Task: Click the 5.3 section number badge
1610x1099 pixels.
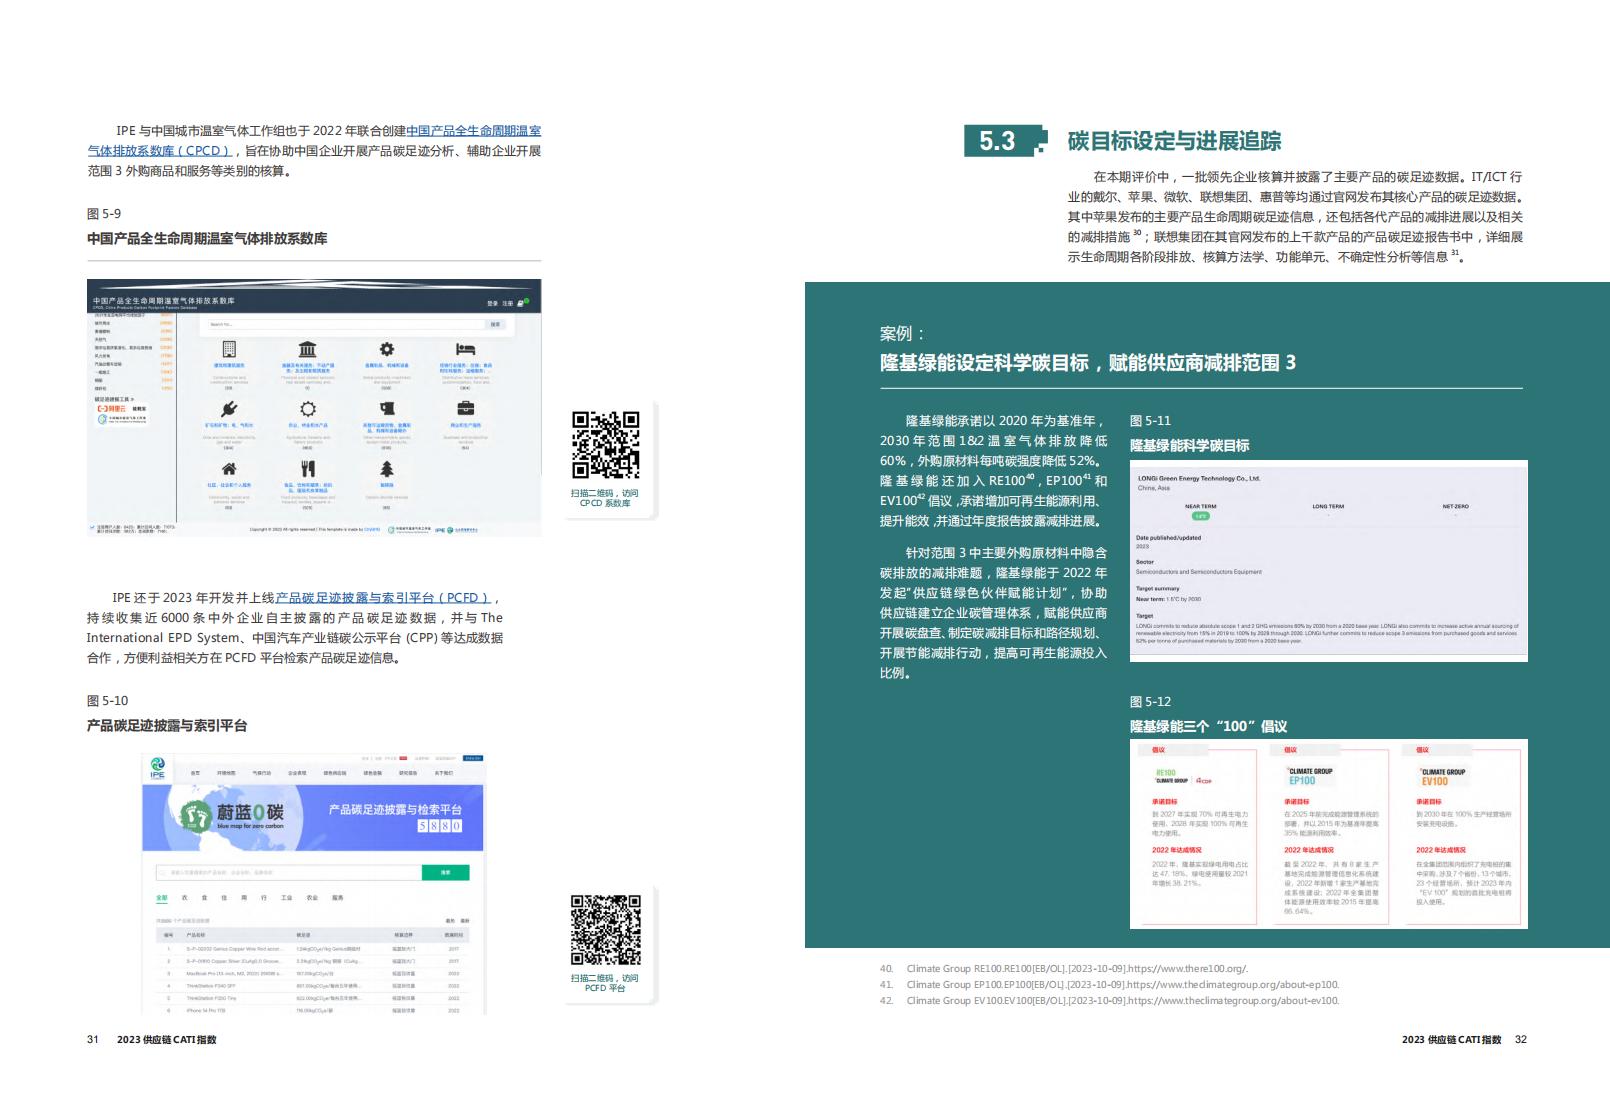Action: pos(1005,141)
